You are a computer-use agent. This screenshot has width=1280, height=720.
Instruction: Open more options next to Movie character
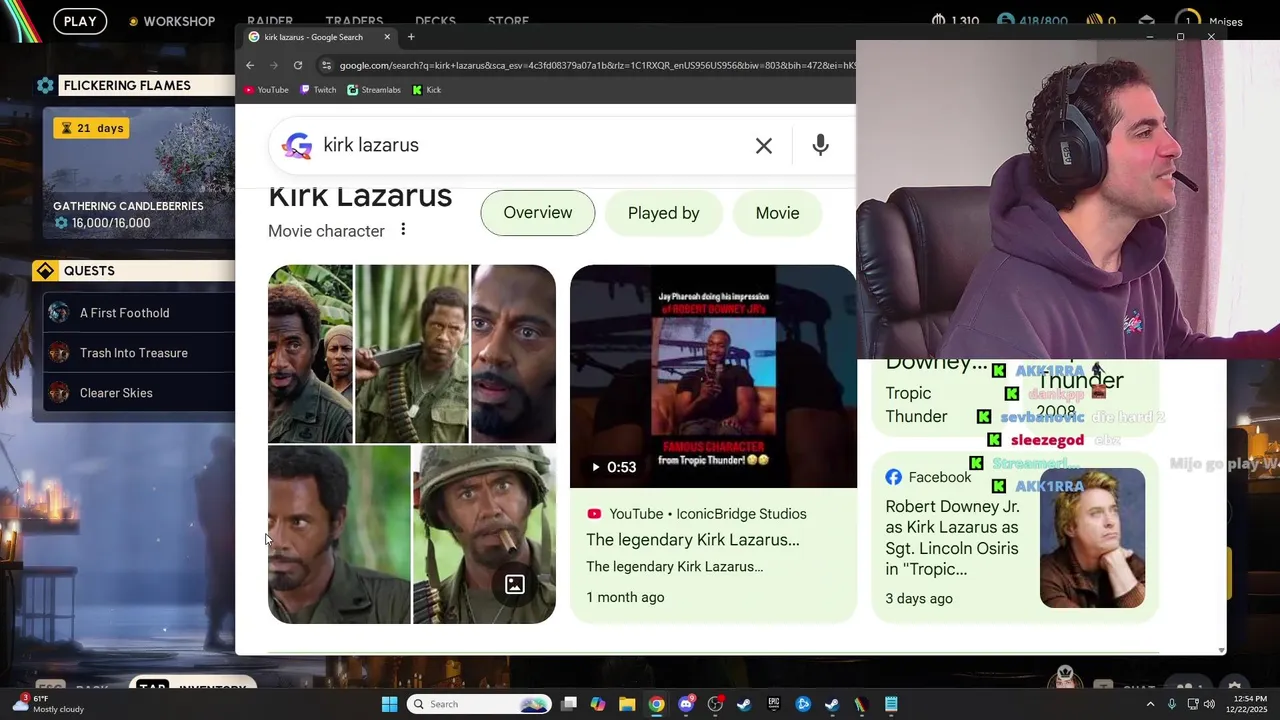pyautogui.click(x=403, y=230)
